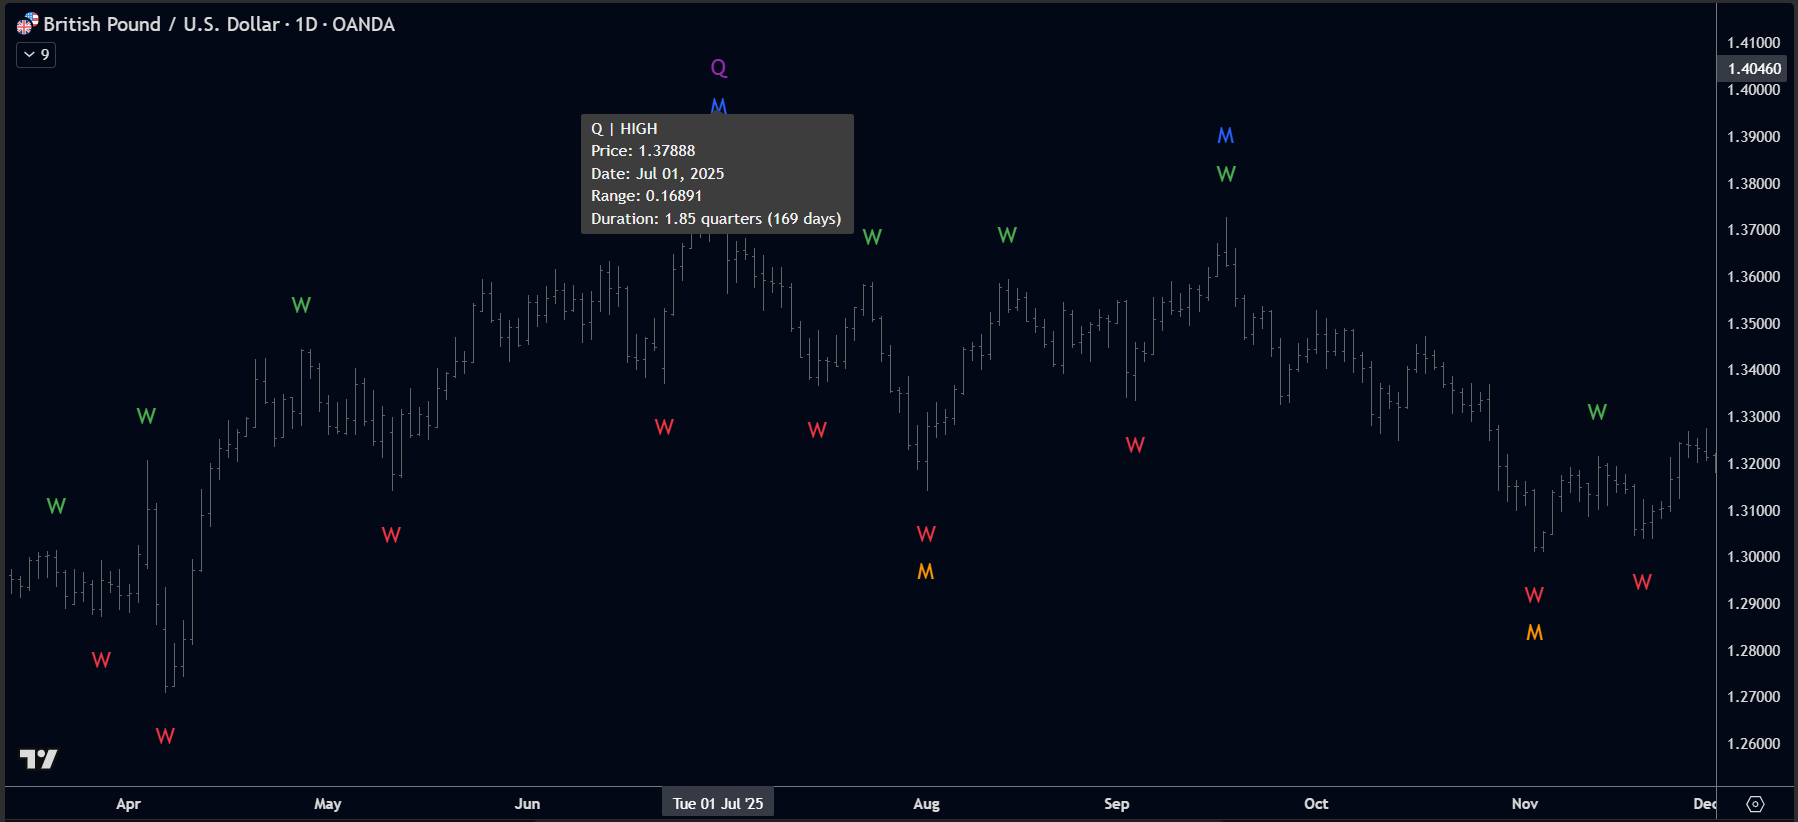Open the chart settings hexagon icon
Viewport: 1798px width, 822px height.
(x=1755, y=804)
